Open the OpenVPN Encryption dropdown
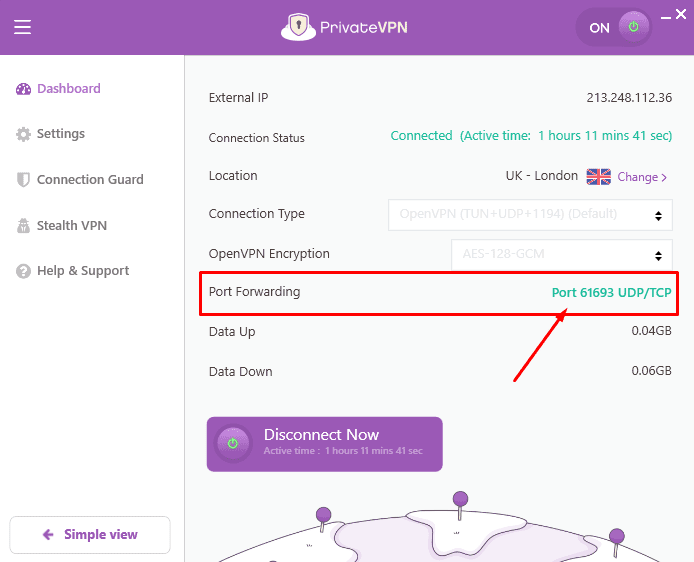The image size is (694, 562). click(562, 255)
